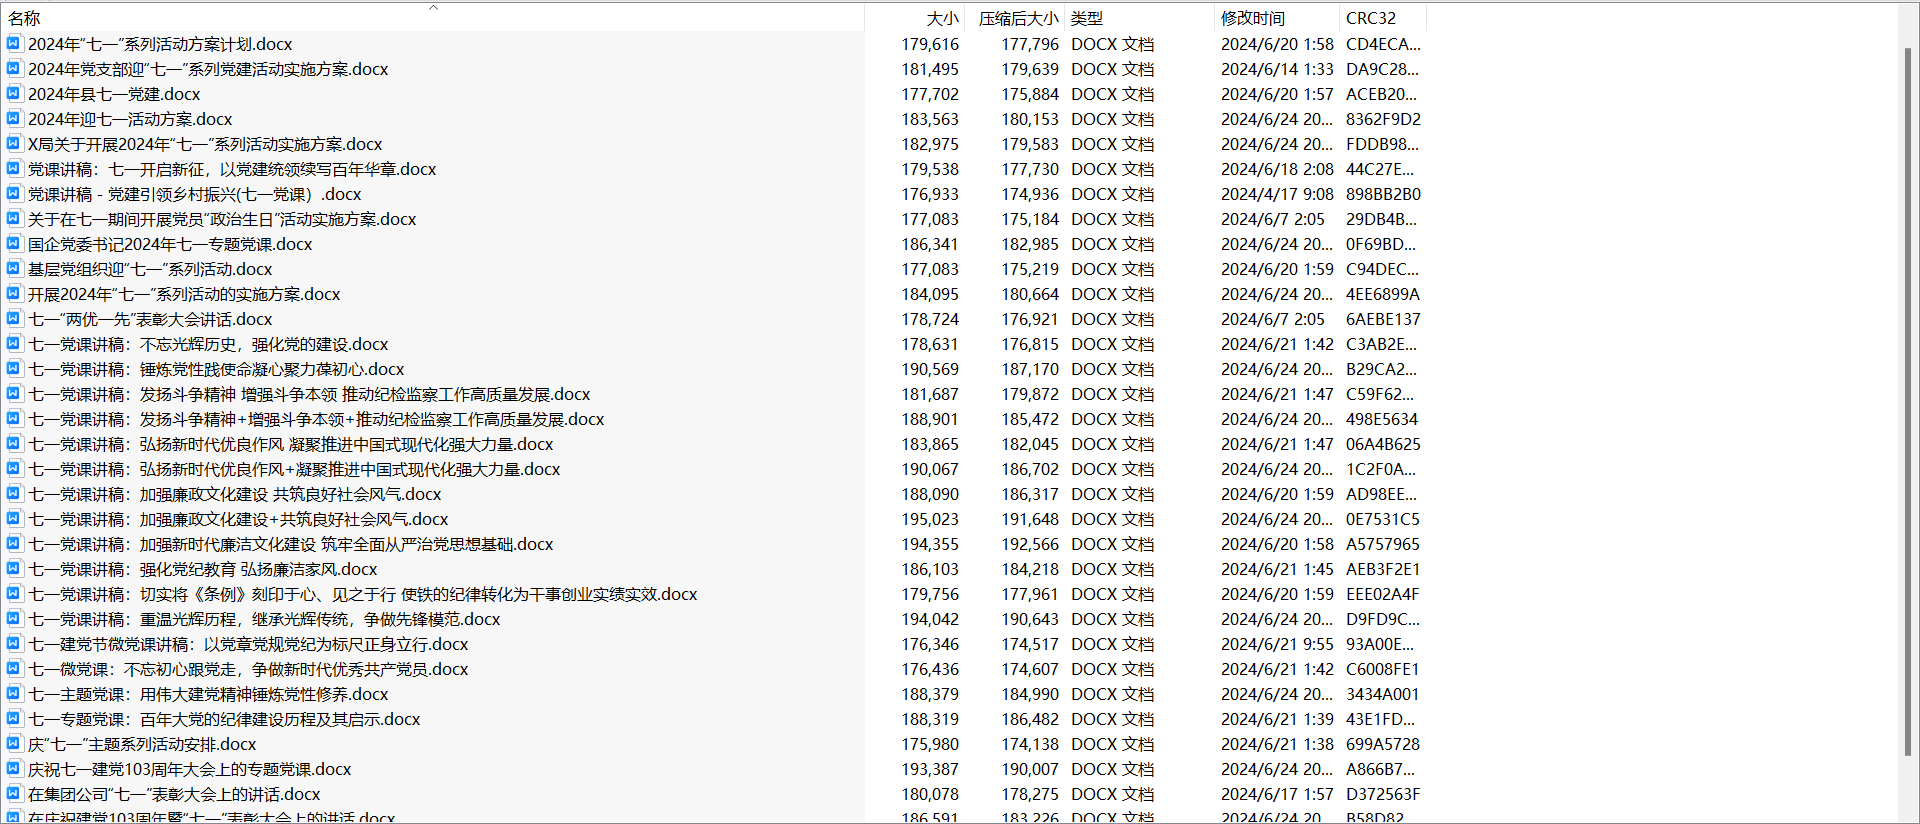Viewport: 1920px width, 824px height.
Task: Click the 类型 column header
Action: (1087, 18)
